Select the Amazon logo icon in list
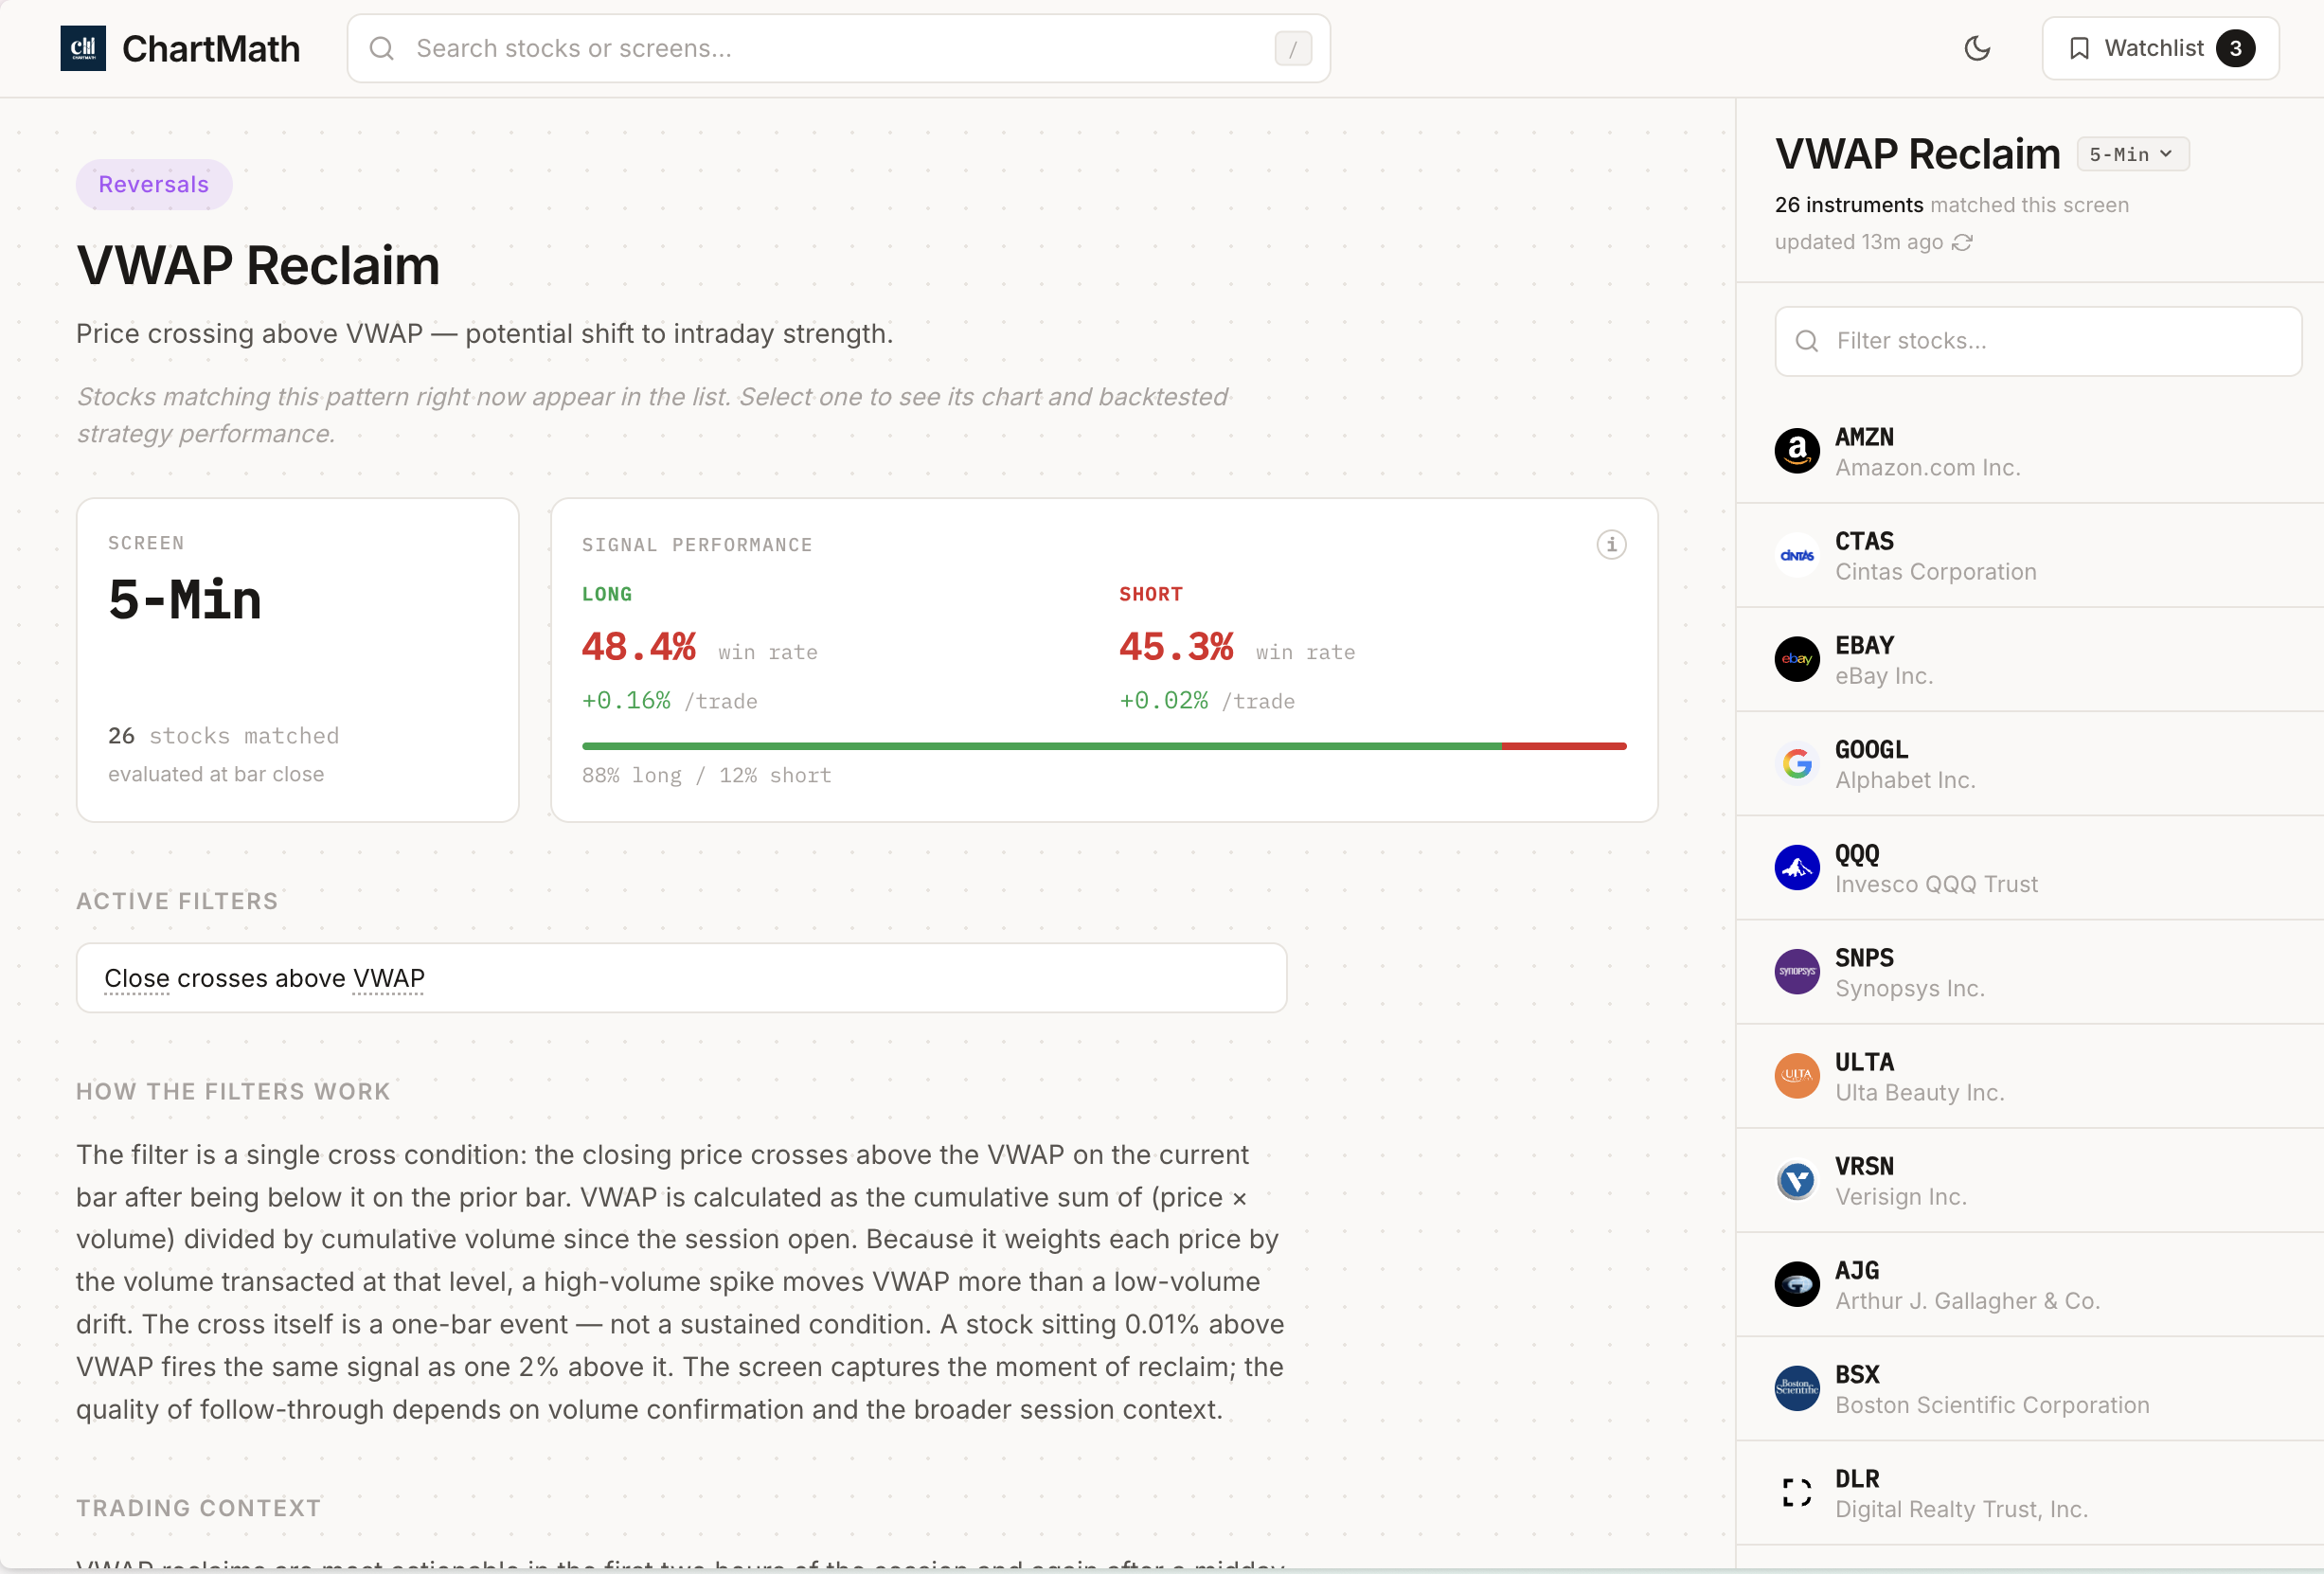Viewport: 2324px width, 1574px height. pyautogui.click(x=1796, y=451)
